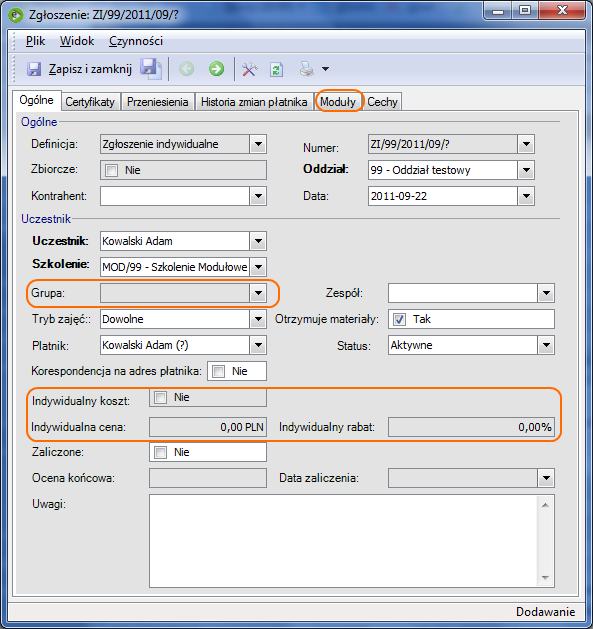Open Historia zmian płatnika tab
593x629 pixels.
(x=254, y=102)
